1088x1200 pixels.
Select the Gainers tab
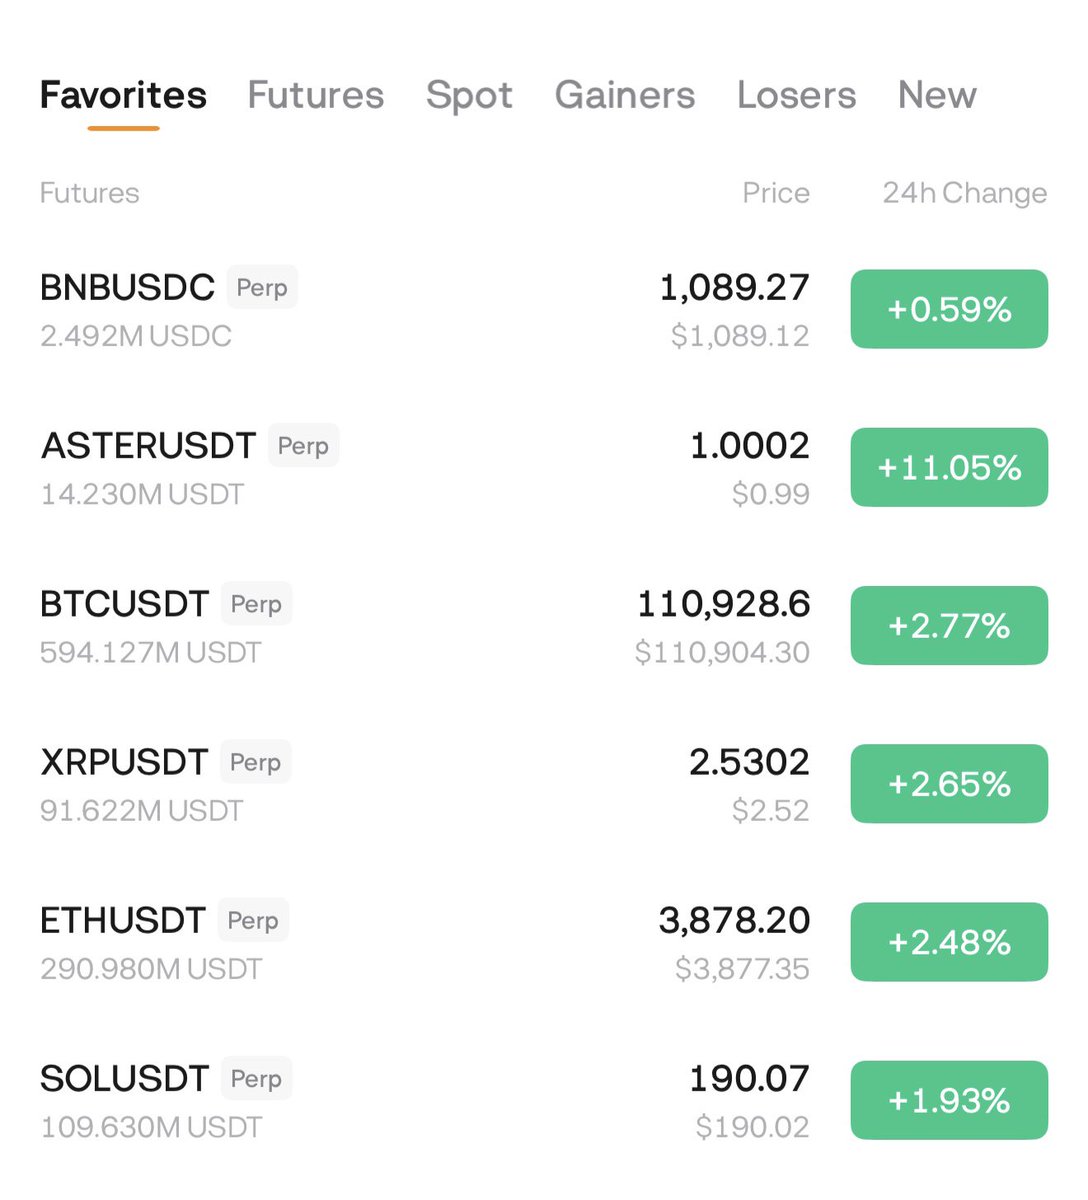(x=624, y=95)
